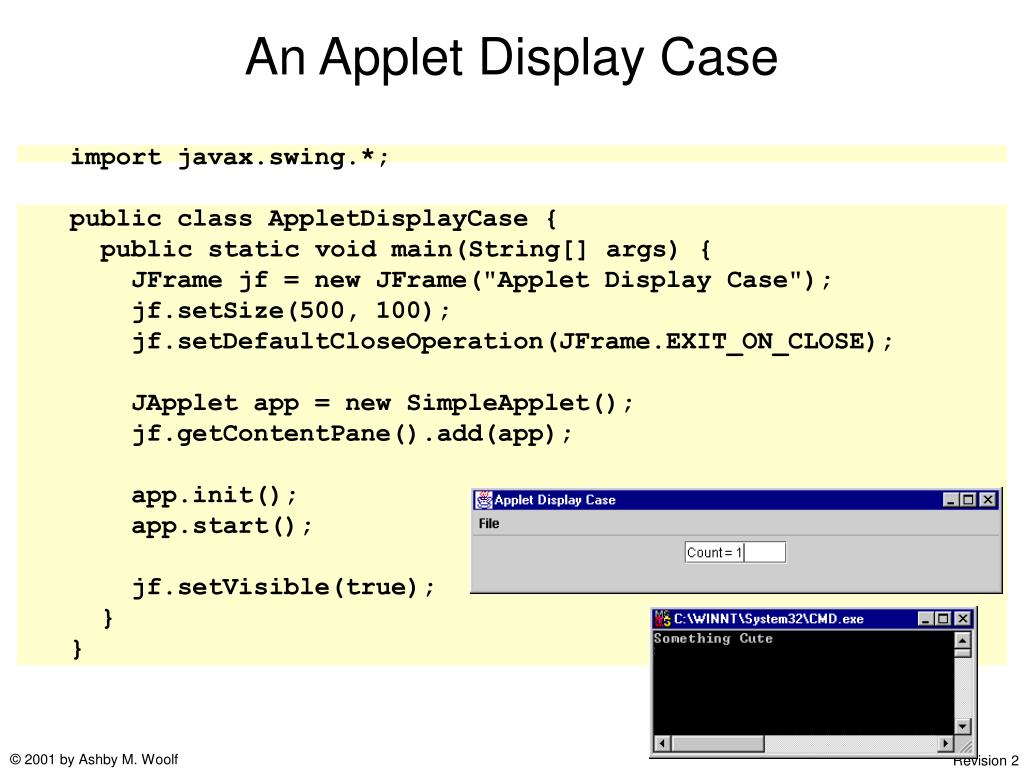Click the CMD horizontal scrollbar thumb
Screen dimensions: 1024x768
[x=717, y=743]
